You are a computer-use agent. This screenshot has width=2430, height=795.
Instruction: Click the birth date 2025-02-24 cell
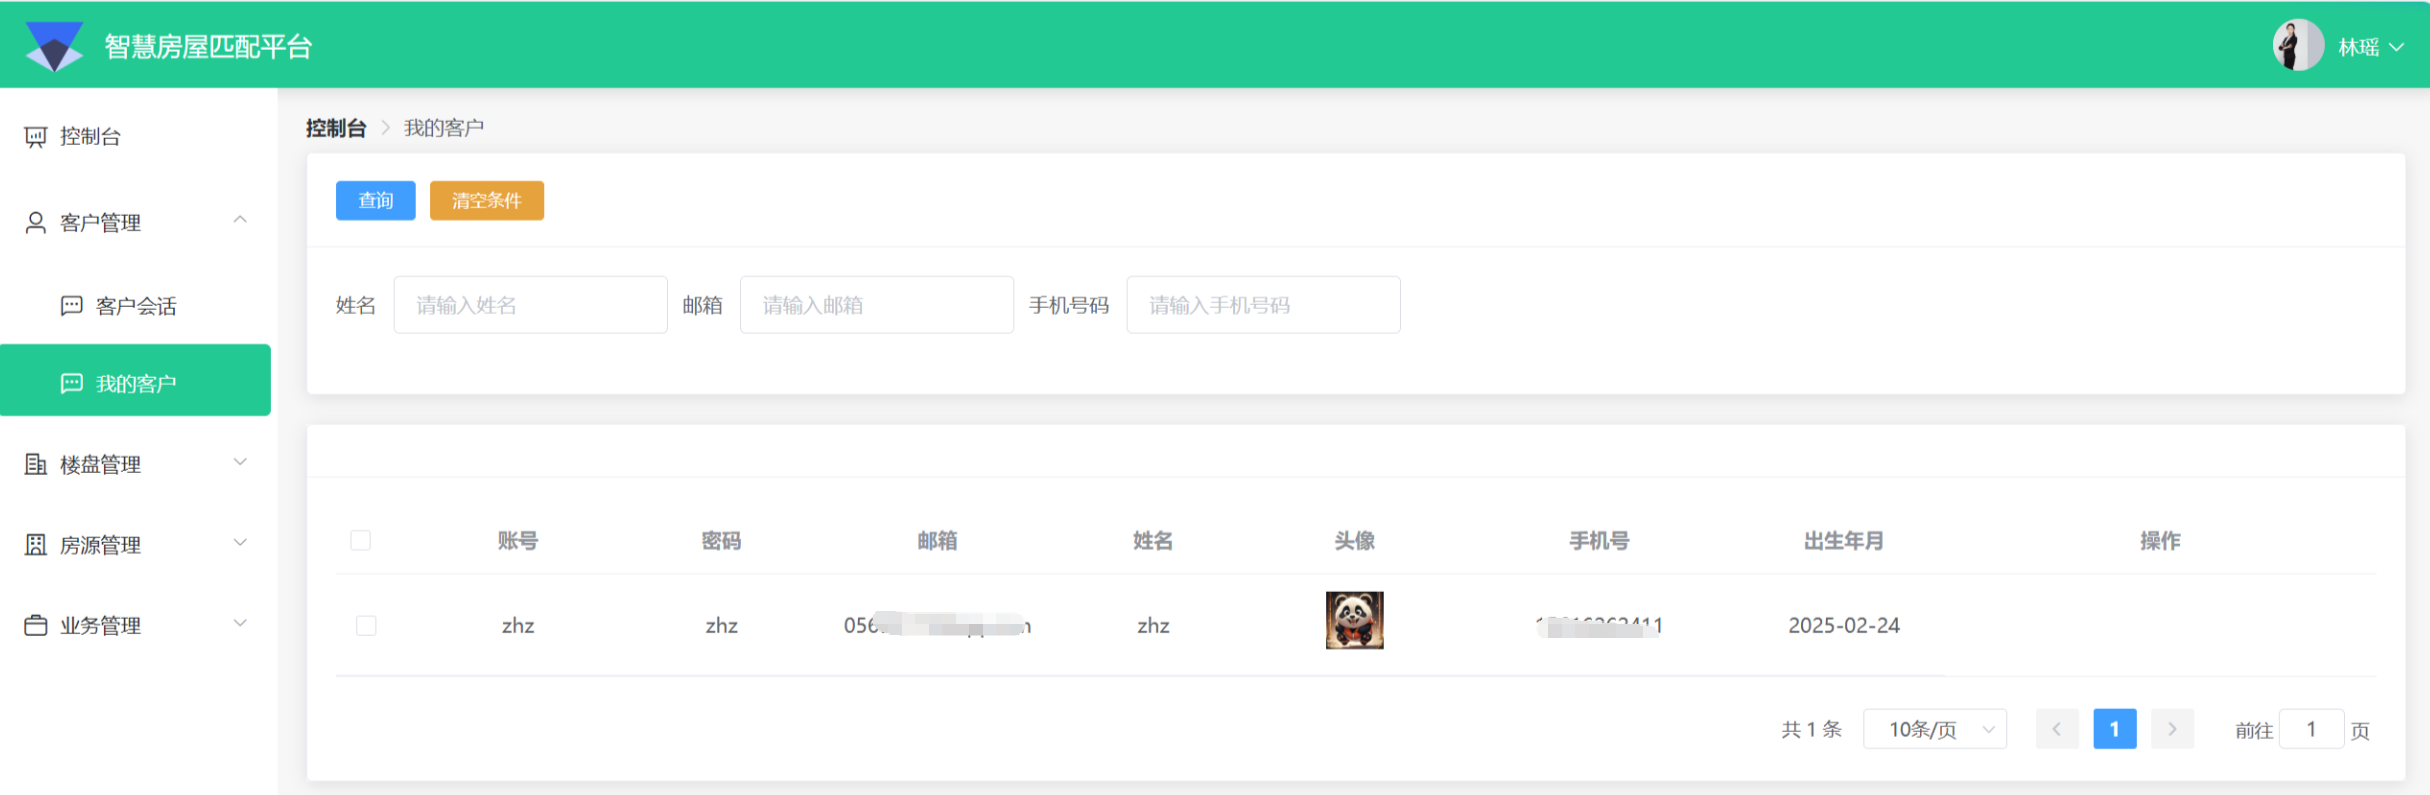coord(1844,625)
